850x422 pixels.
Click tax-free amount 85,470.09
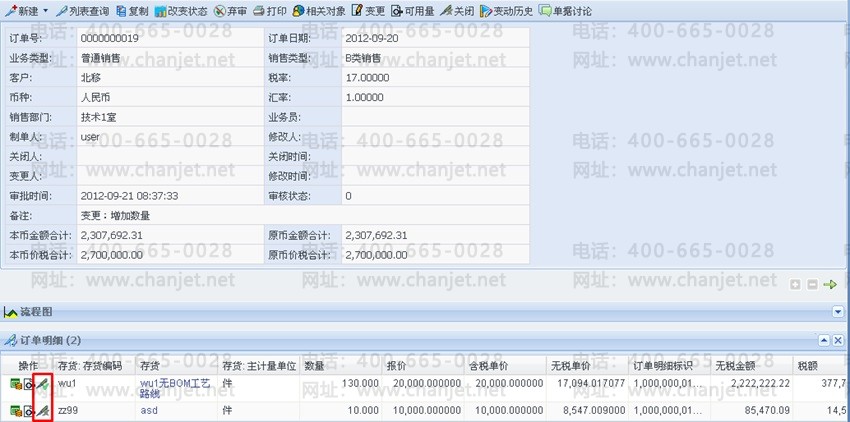767,411
